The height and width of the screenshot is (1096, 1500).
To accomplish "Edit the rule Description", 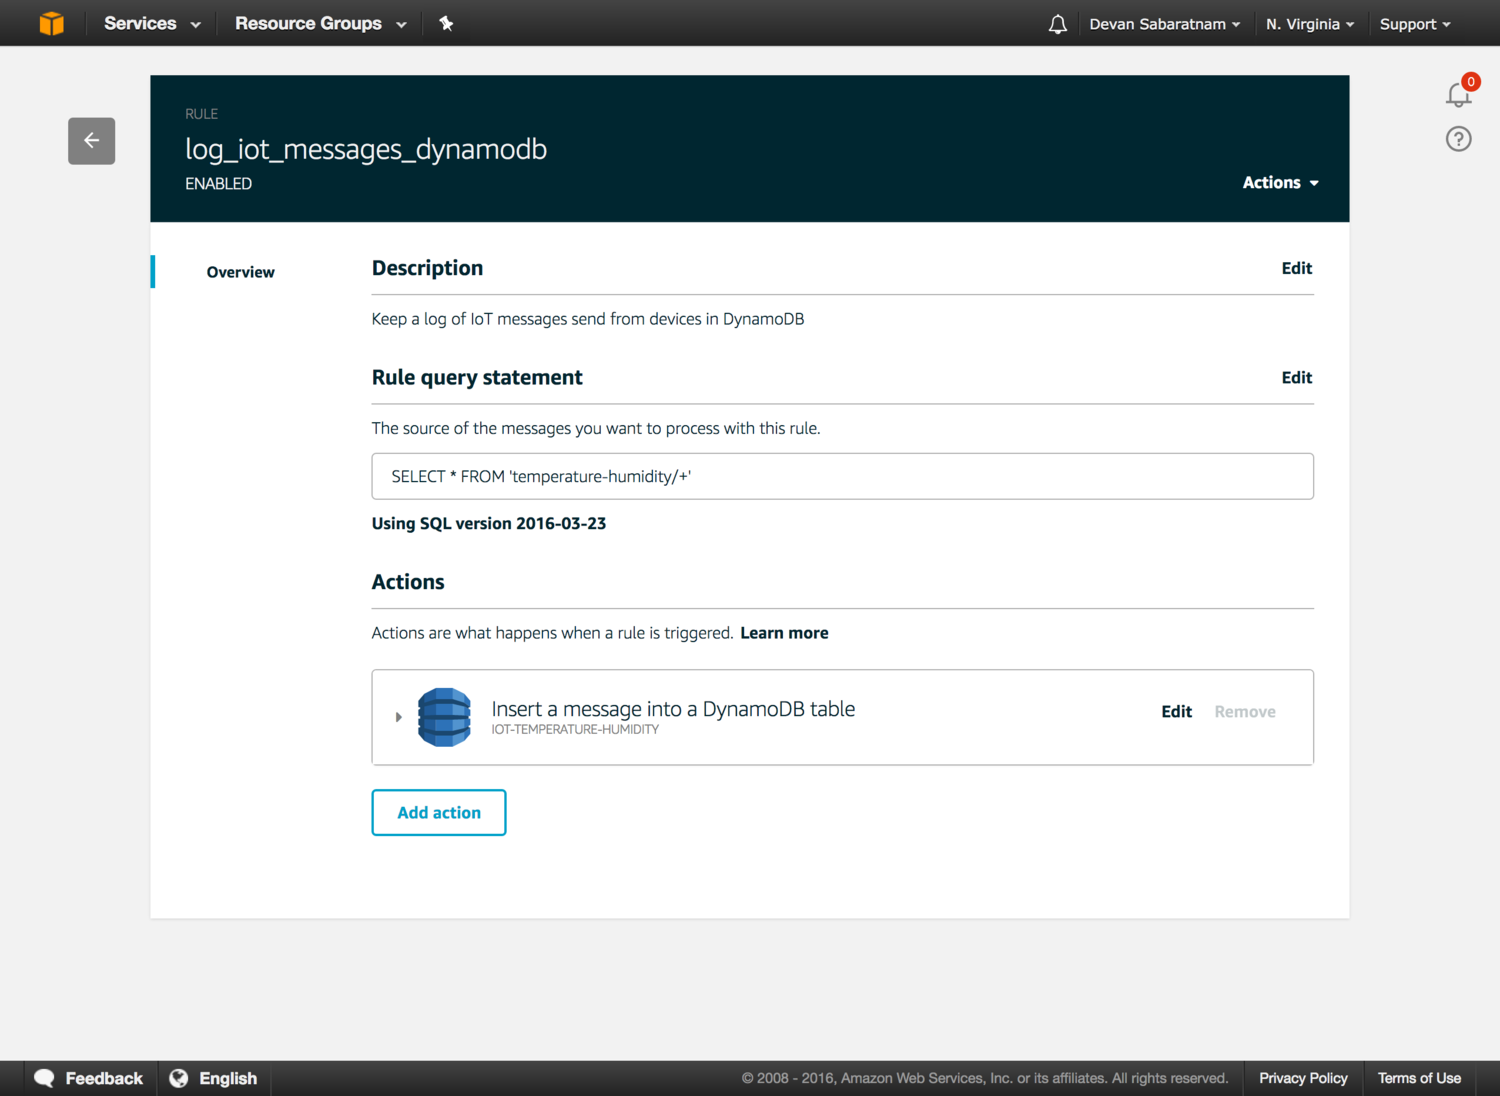I will pos(1297,268).
